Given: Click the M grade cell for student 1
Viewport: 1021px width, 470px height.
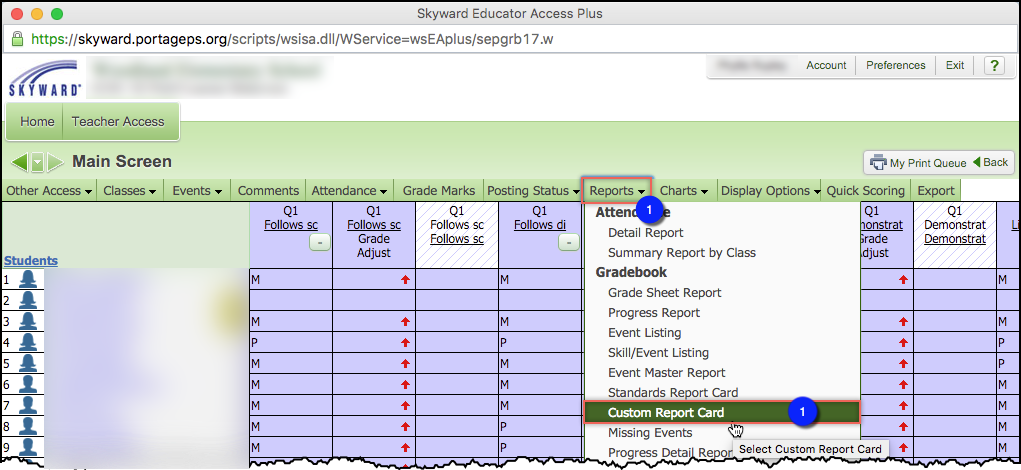Looking at the screenshot, I should coord(290,280).
